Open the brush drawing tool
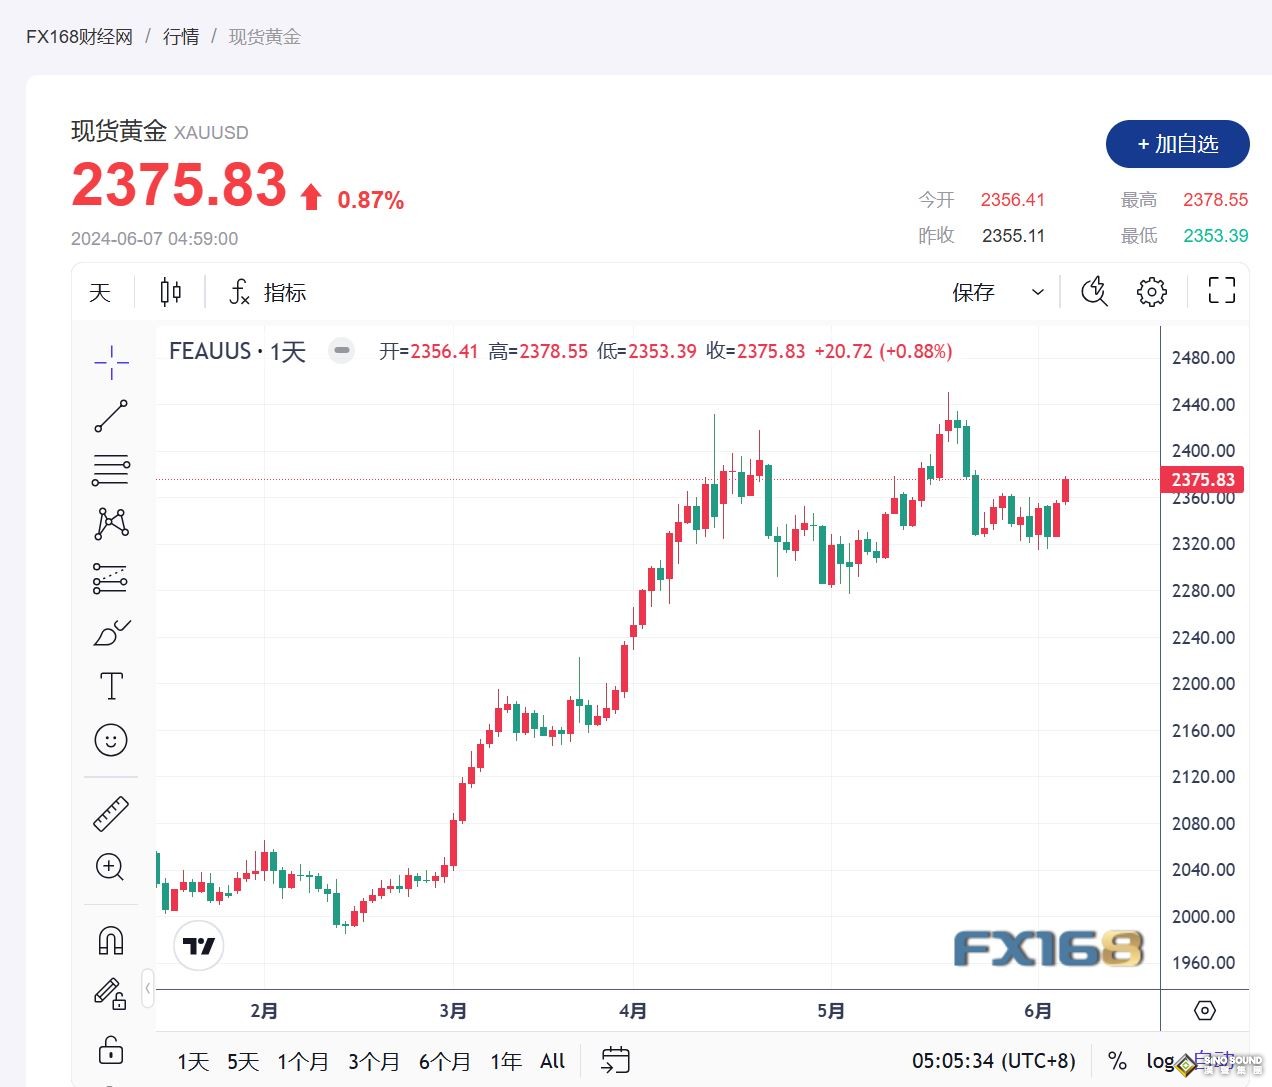Image resolution: width=1272 pixels, height=1087 pixels. (x=110, y=632)
